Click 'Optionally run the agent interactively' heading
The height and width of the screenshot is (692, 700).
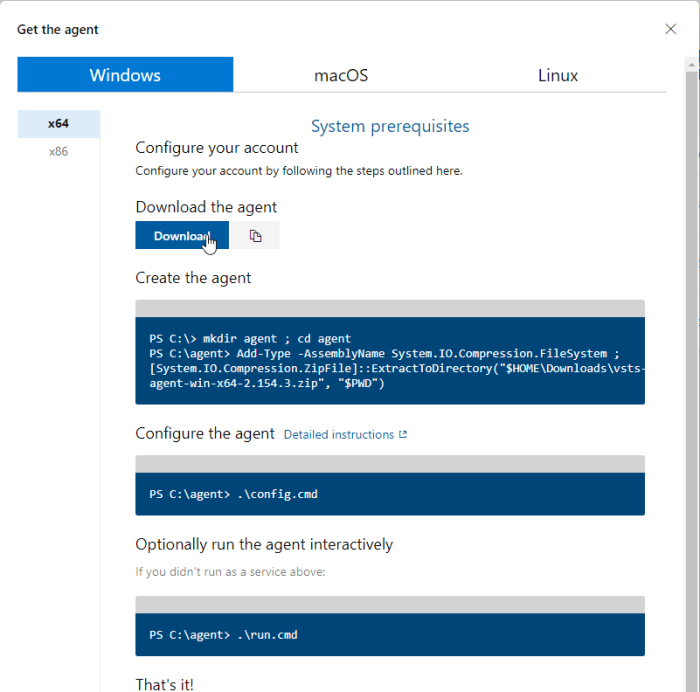point(264,544)
